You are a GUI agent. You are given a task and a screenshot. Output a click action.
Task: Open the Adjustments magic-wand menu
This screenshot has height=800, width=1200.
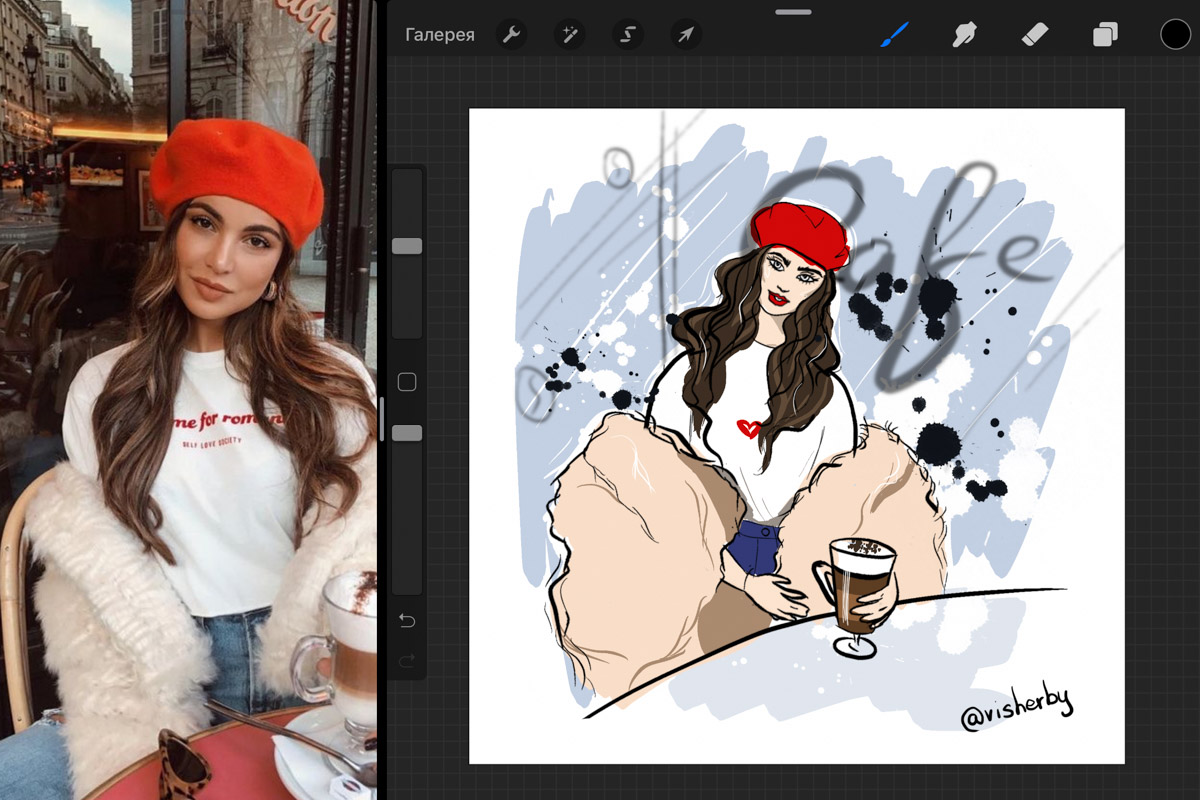[569, 33]
